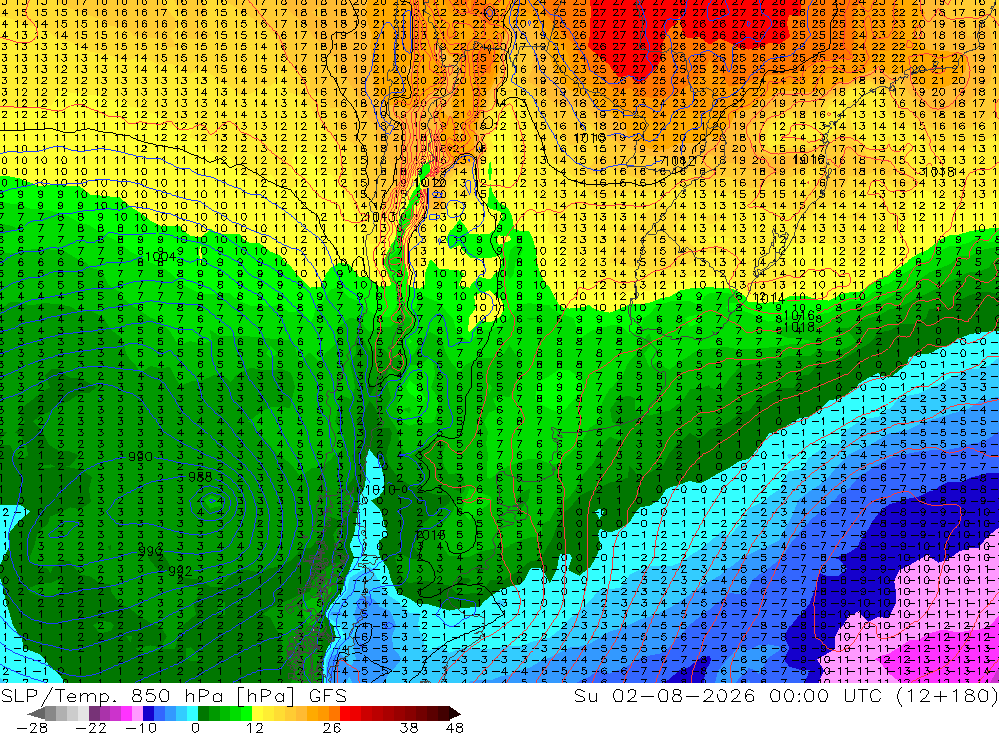The width and height of the screenshot is (1000, 733).
Task: Click the map title "SLP/Temp. 850 hPa [hPa] GFS"
Action: point(173,696)
